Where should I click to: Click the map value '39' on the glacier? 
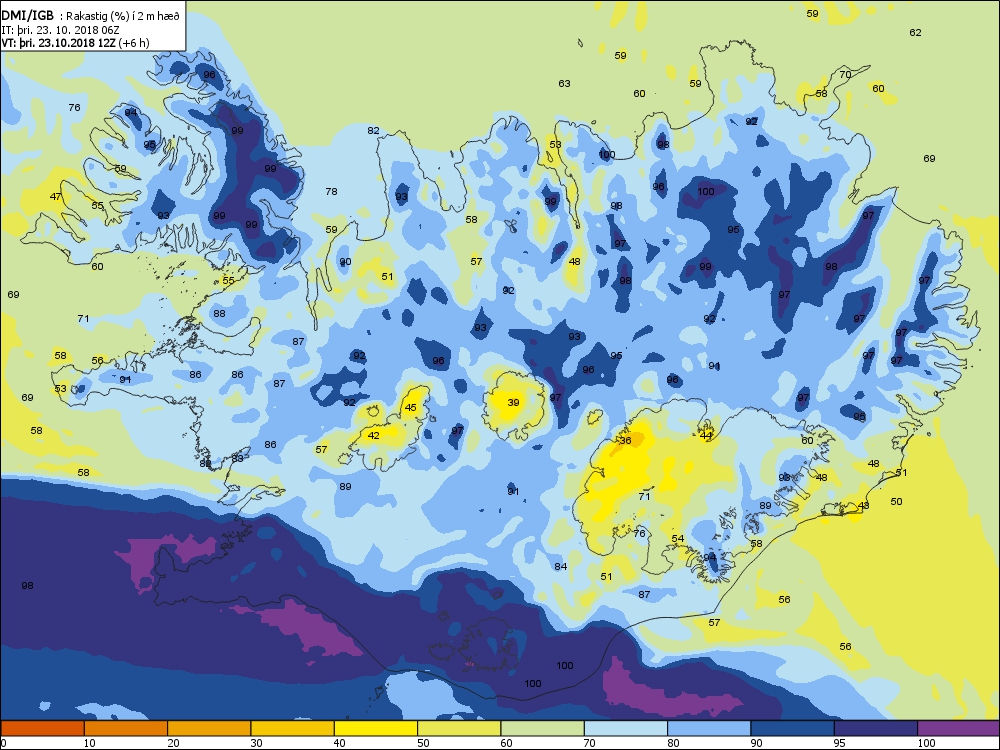513,402
